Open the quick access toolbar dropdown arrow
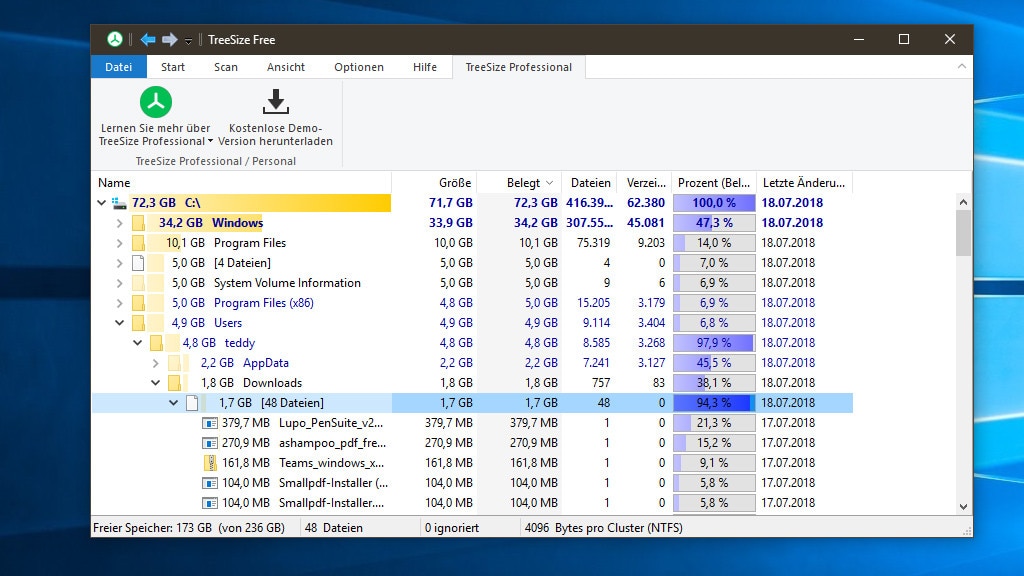 (x=188, y=40)
